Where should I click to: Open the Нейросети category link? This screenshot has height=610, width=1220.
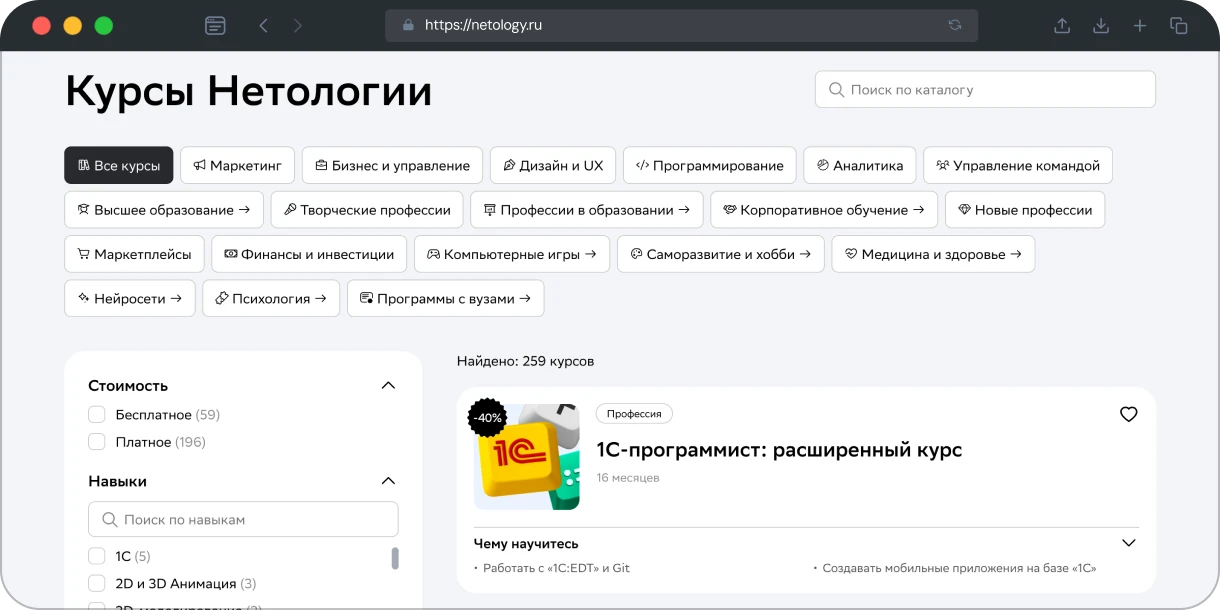click(129, 298)
